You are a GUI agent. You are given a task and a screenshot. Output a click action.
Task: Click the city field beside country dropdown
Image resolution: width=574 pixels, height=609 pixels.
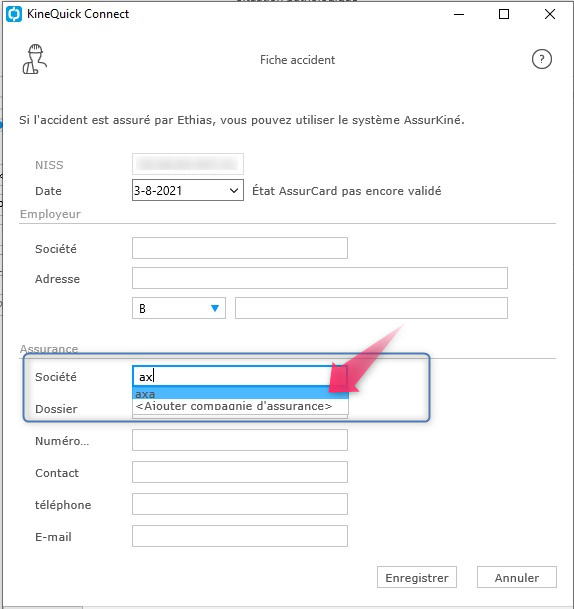(371, 308)
